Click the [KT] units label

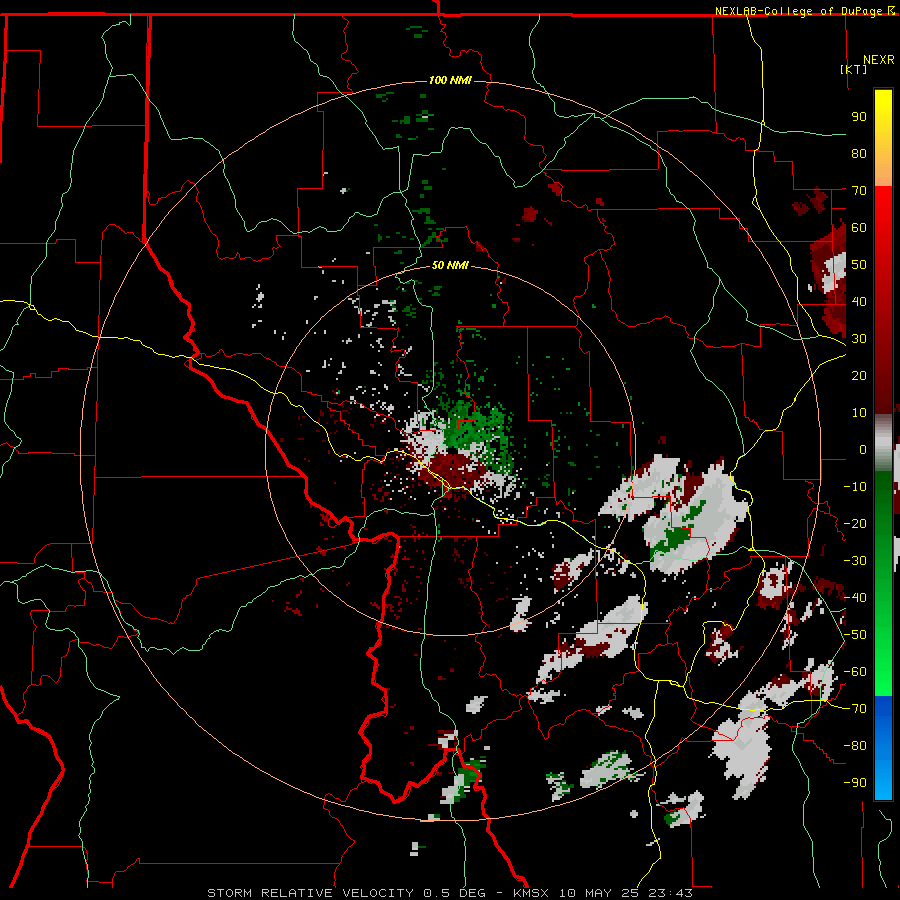point(854,69)
